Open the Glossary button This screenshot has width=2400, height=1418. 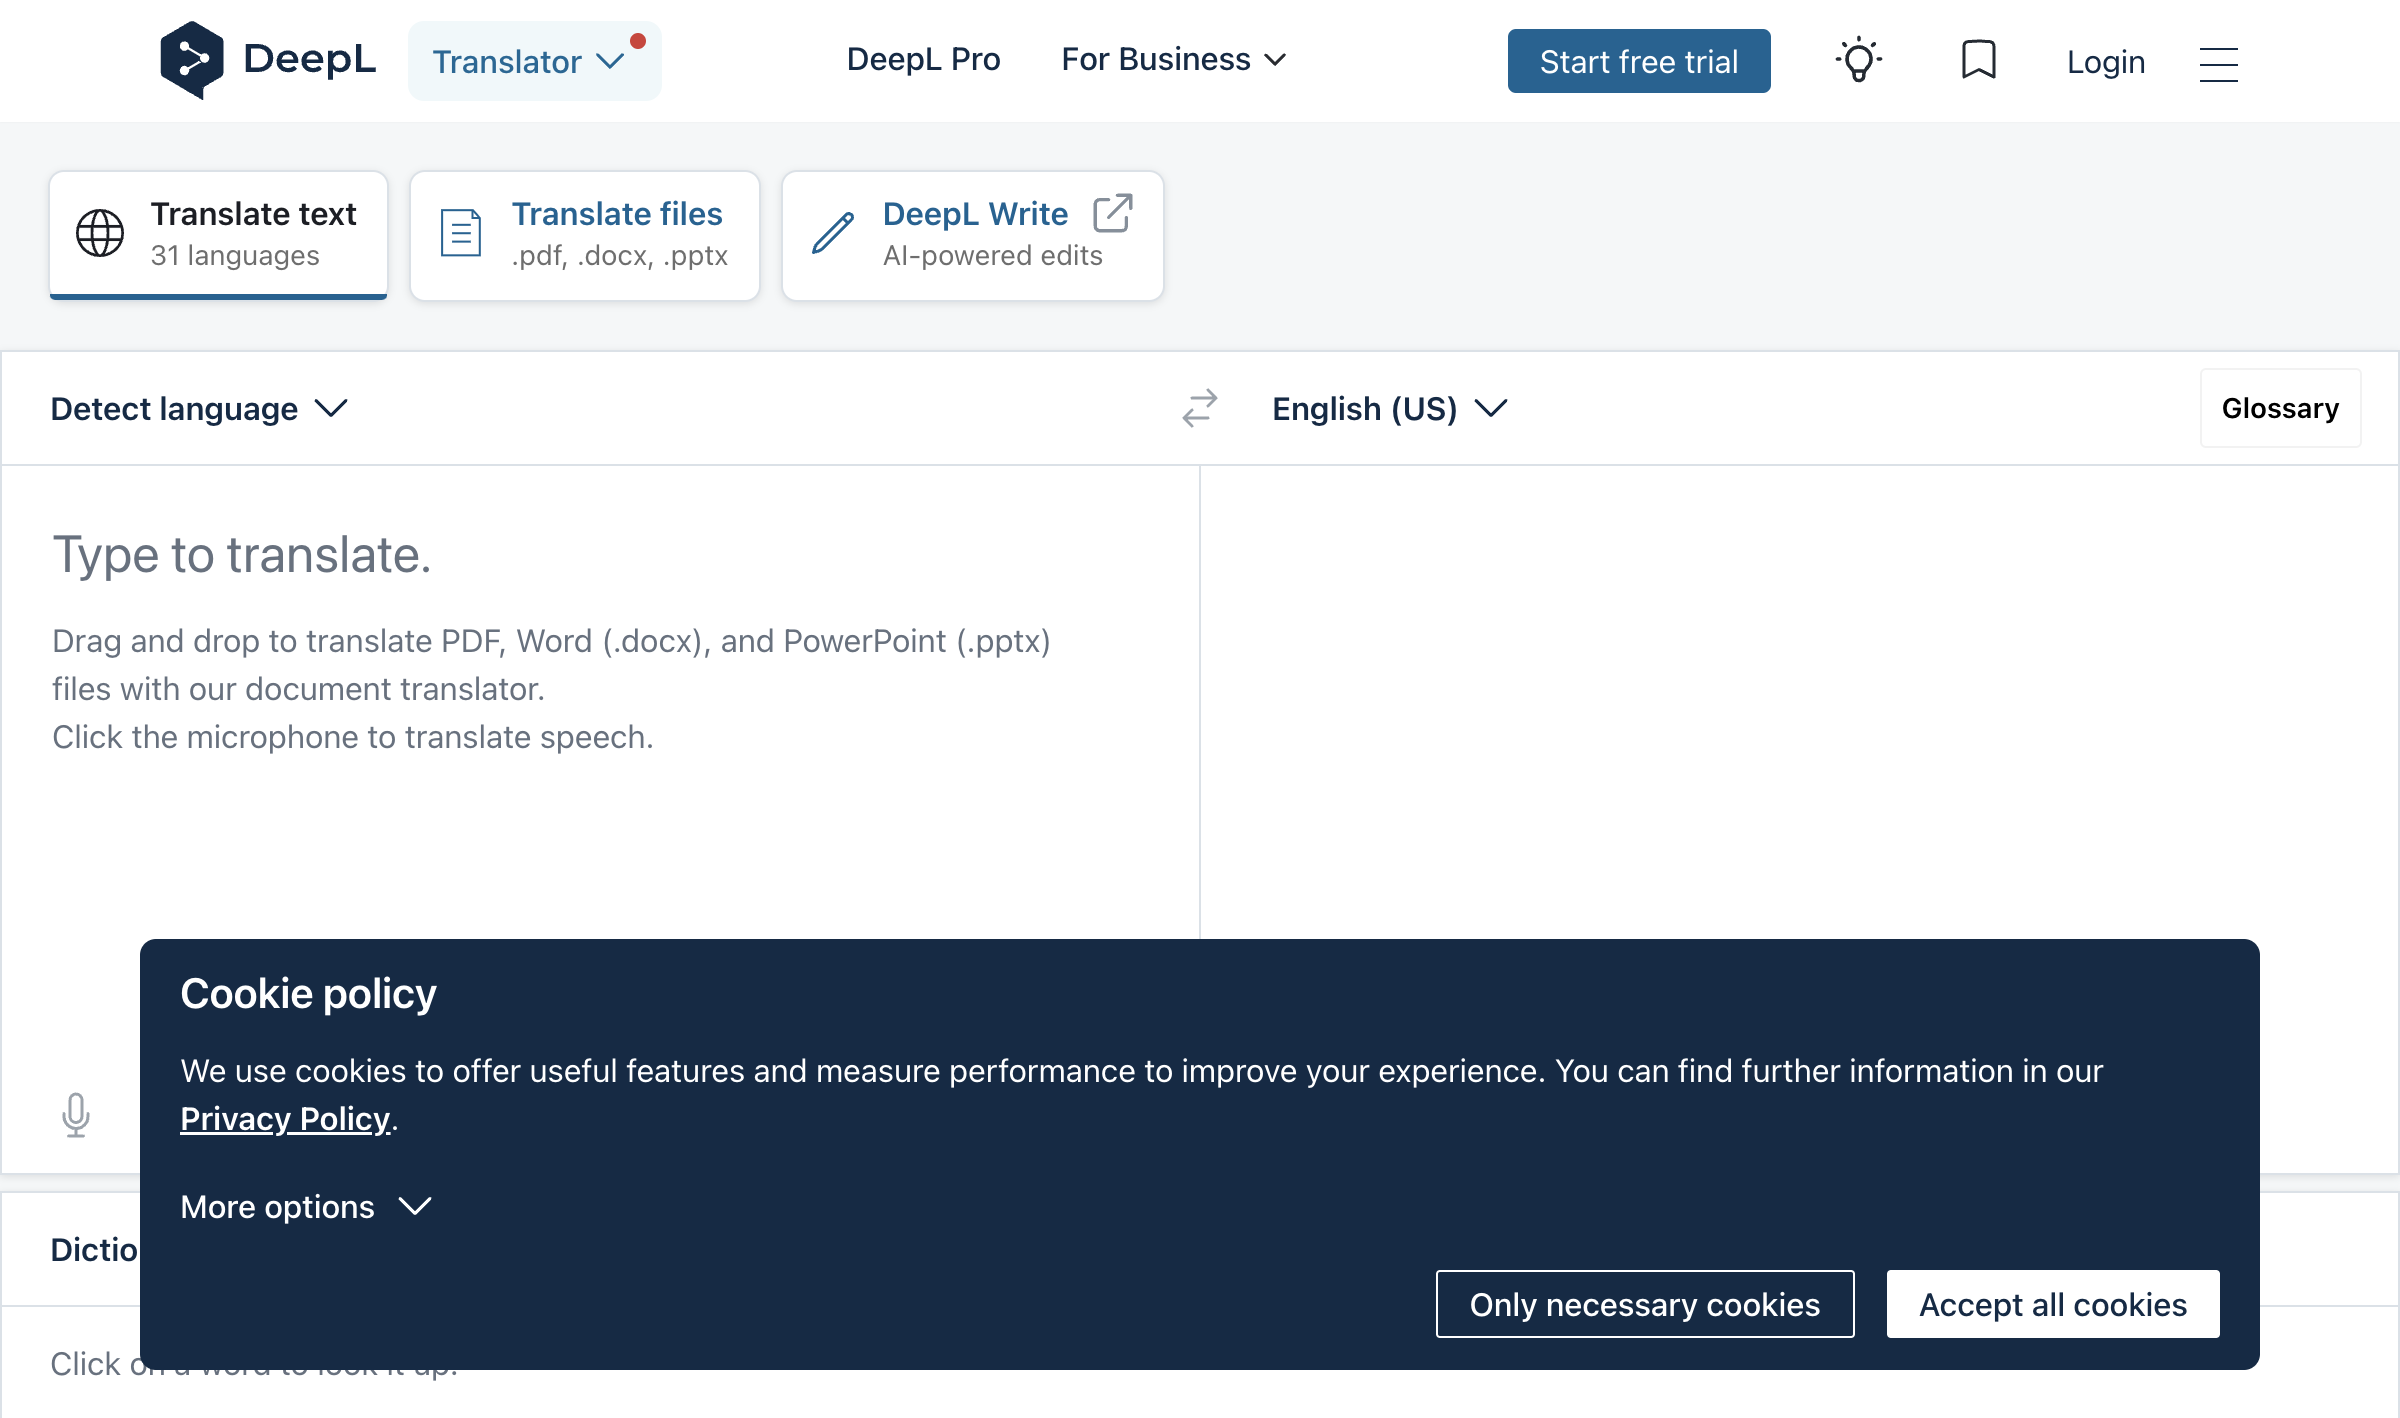pyautogui.click(x=2280, y=408)
